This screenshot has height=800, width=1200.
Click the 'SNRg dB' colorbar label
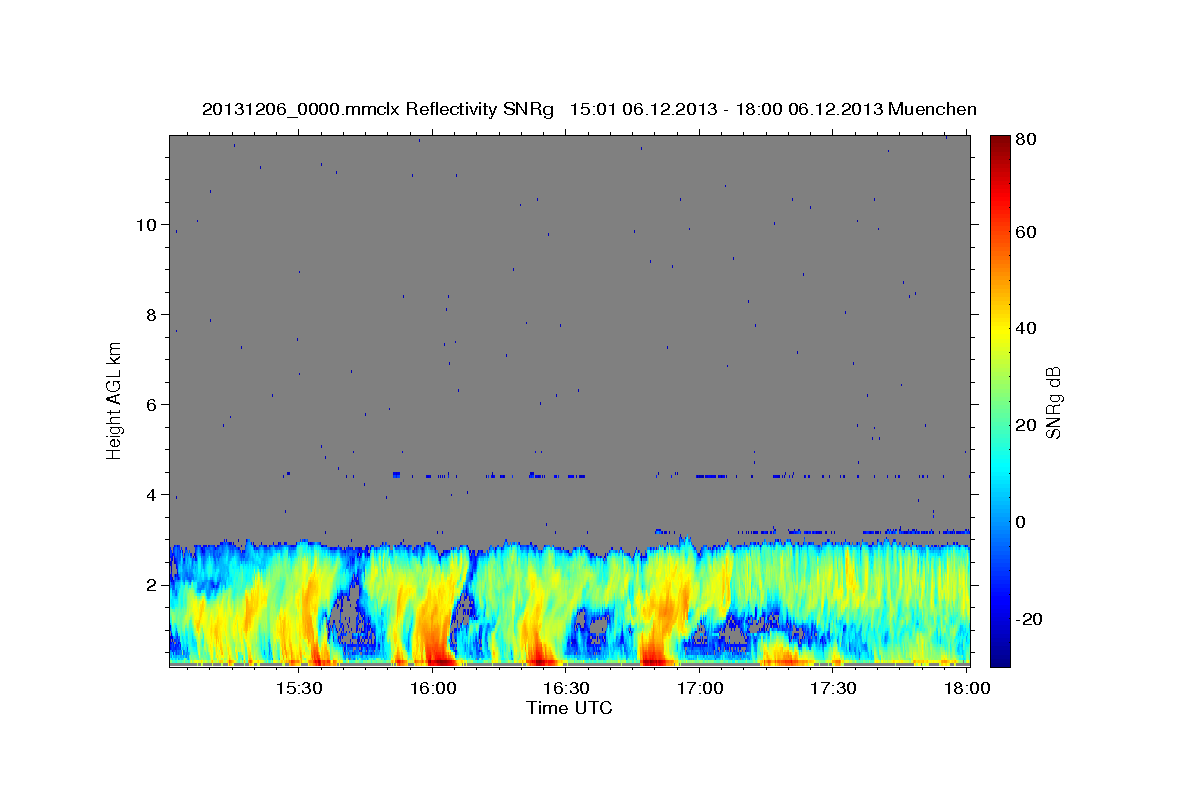click(x=1053, y=402)
